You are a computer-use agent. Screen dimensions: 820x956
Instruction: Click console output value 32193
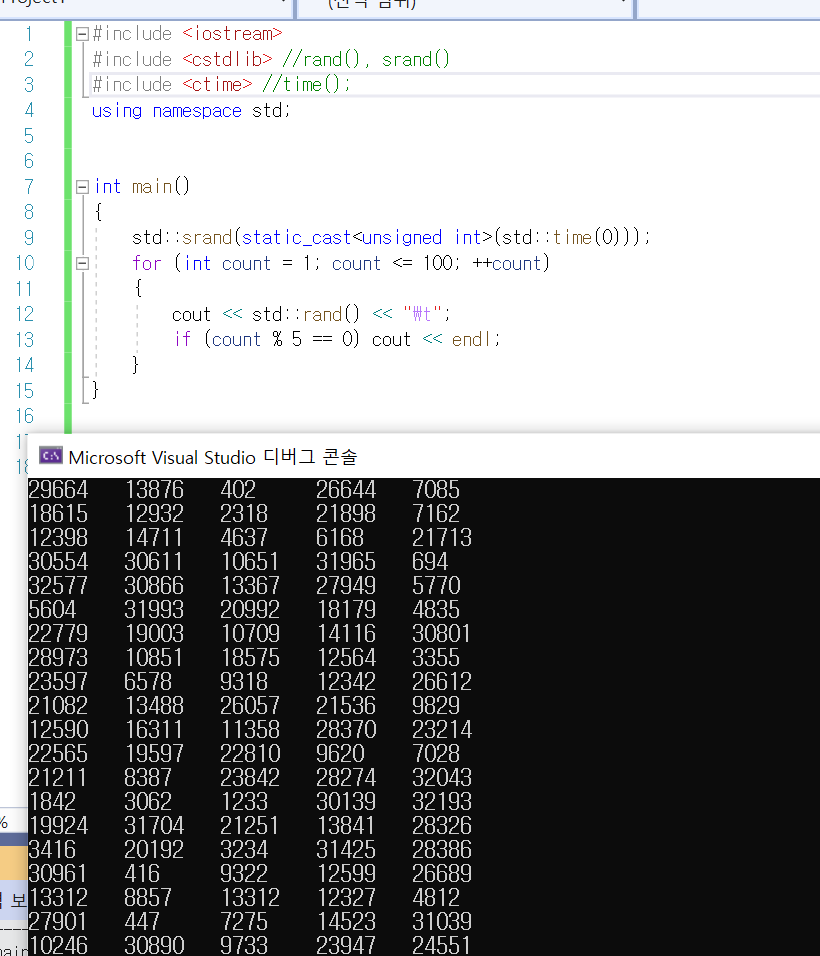click(442, 802)
